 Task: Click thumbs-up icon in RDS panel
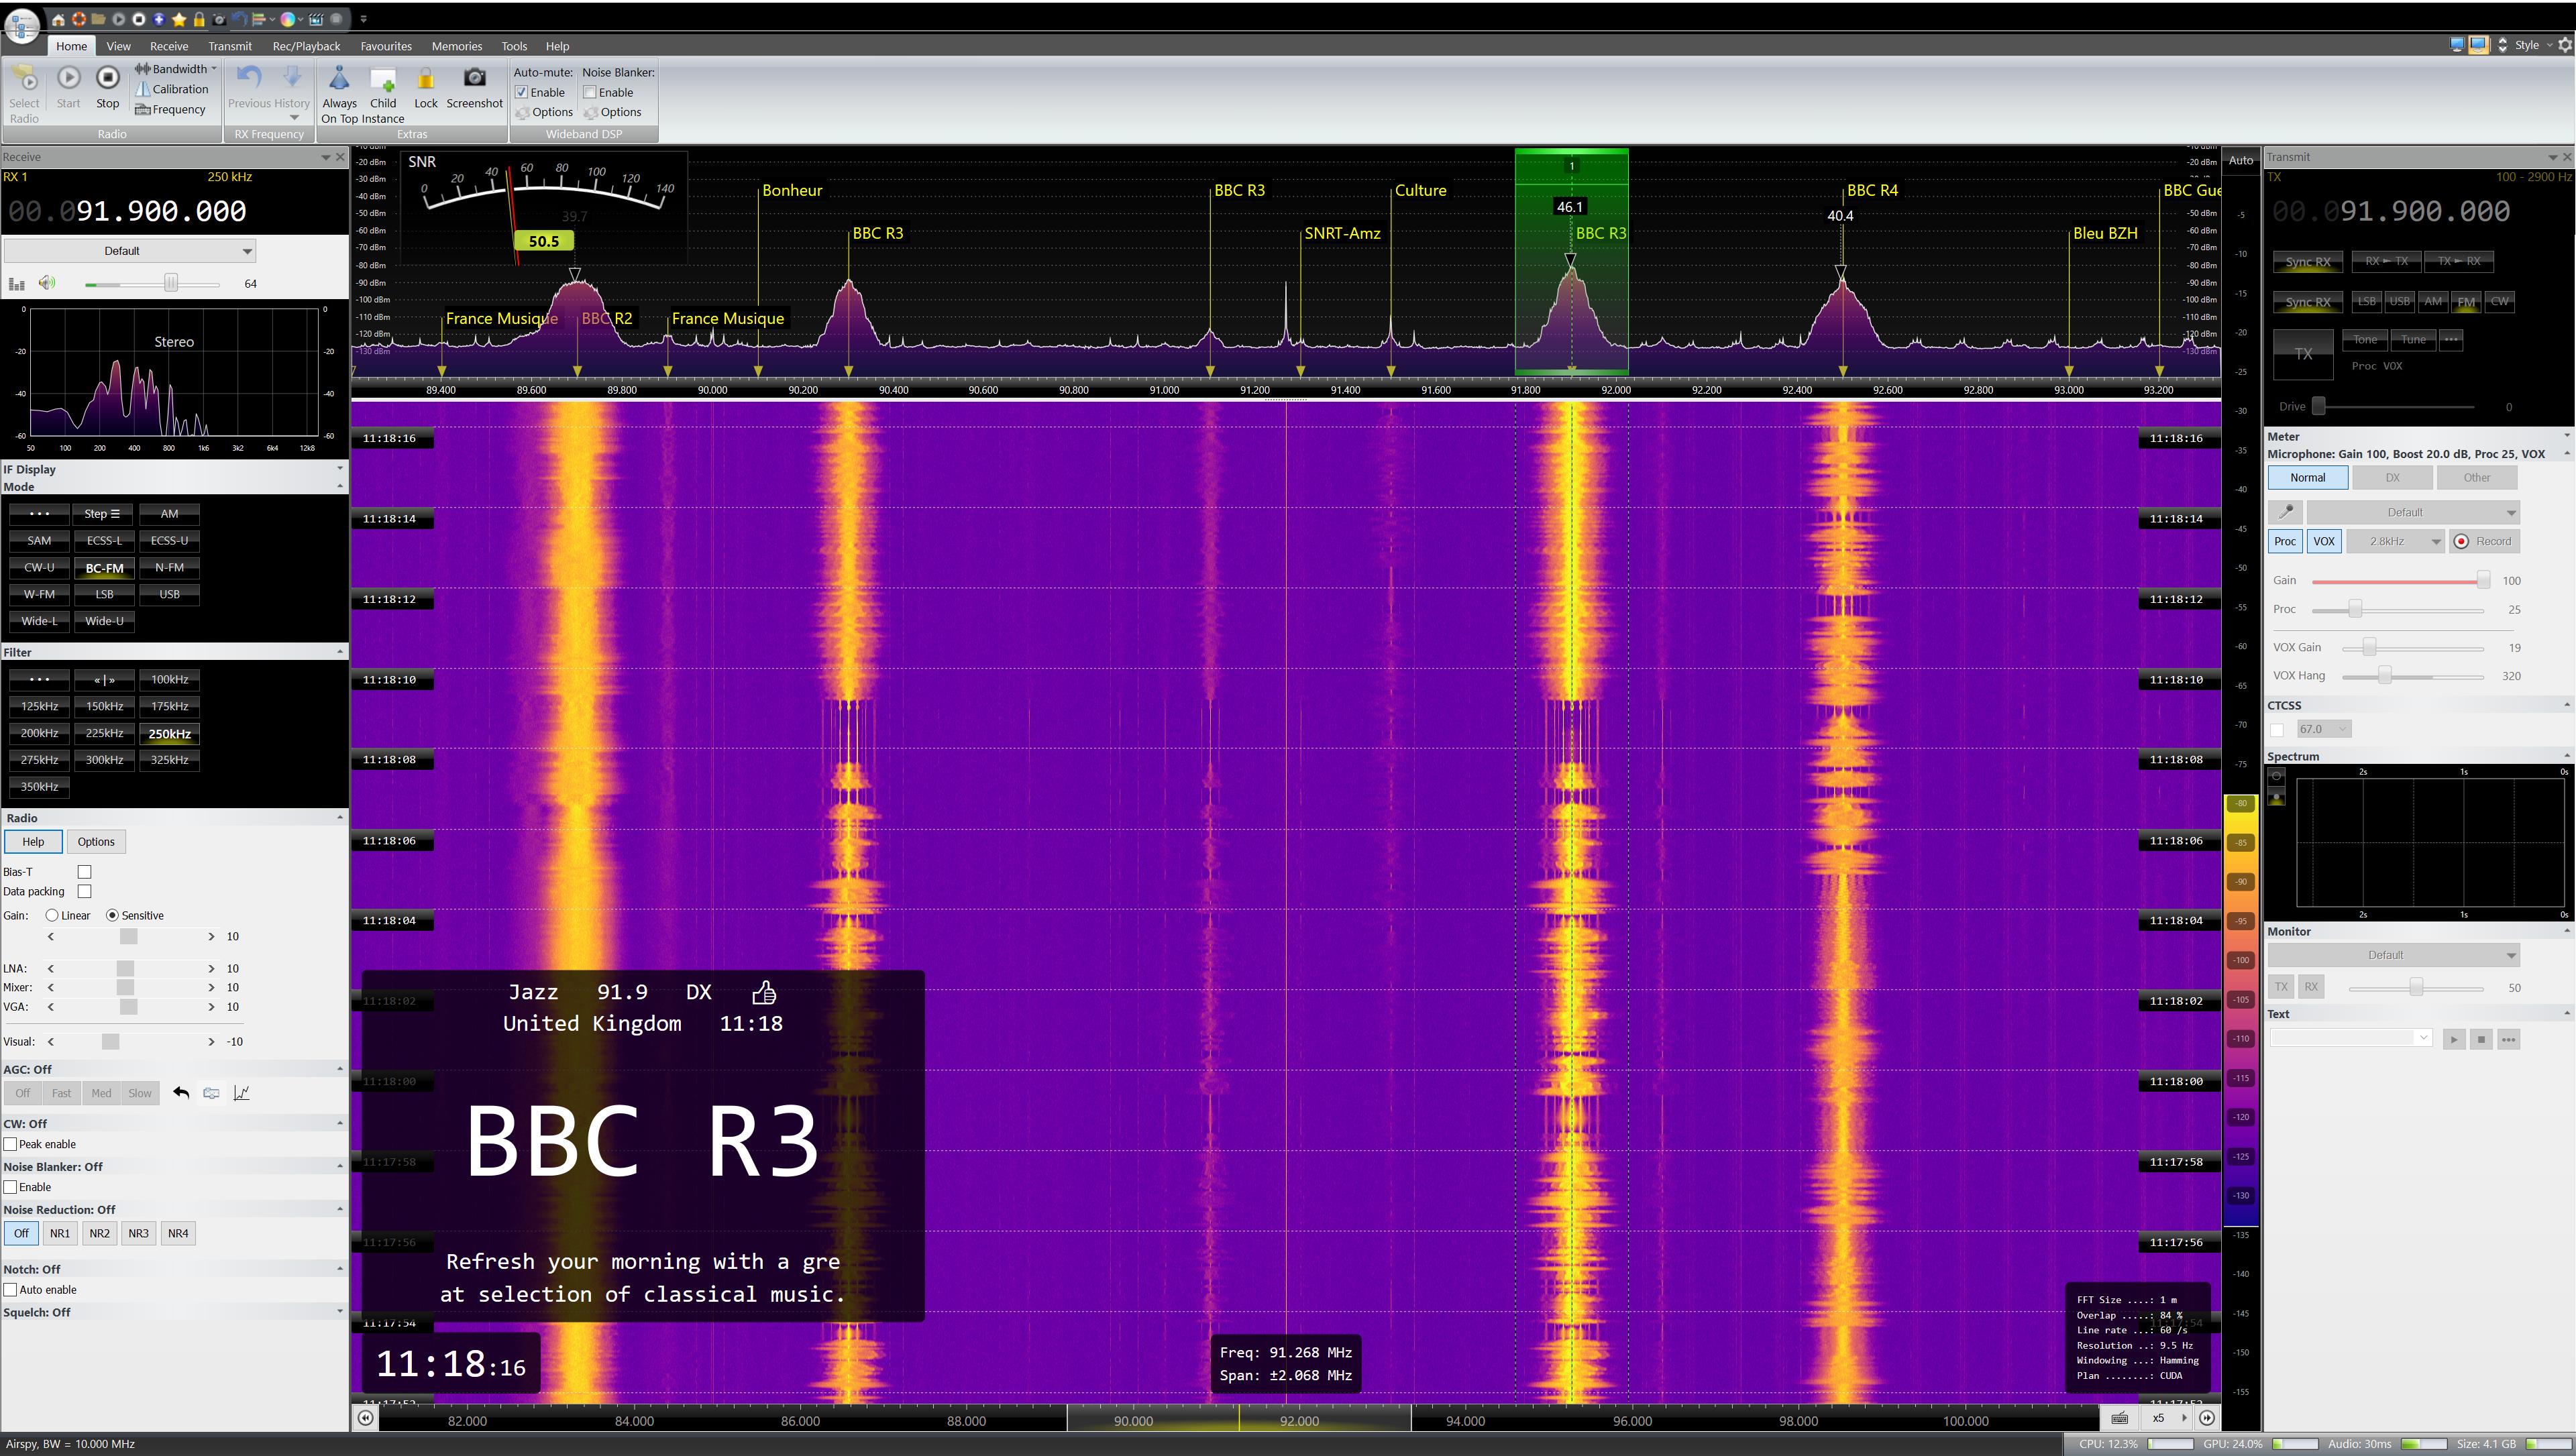tap(764, 992)
